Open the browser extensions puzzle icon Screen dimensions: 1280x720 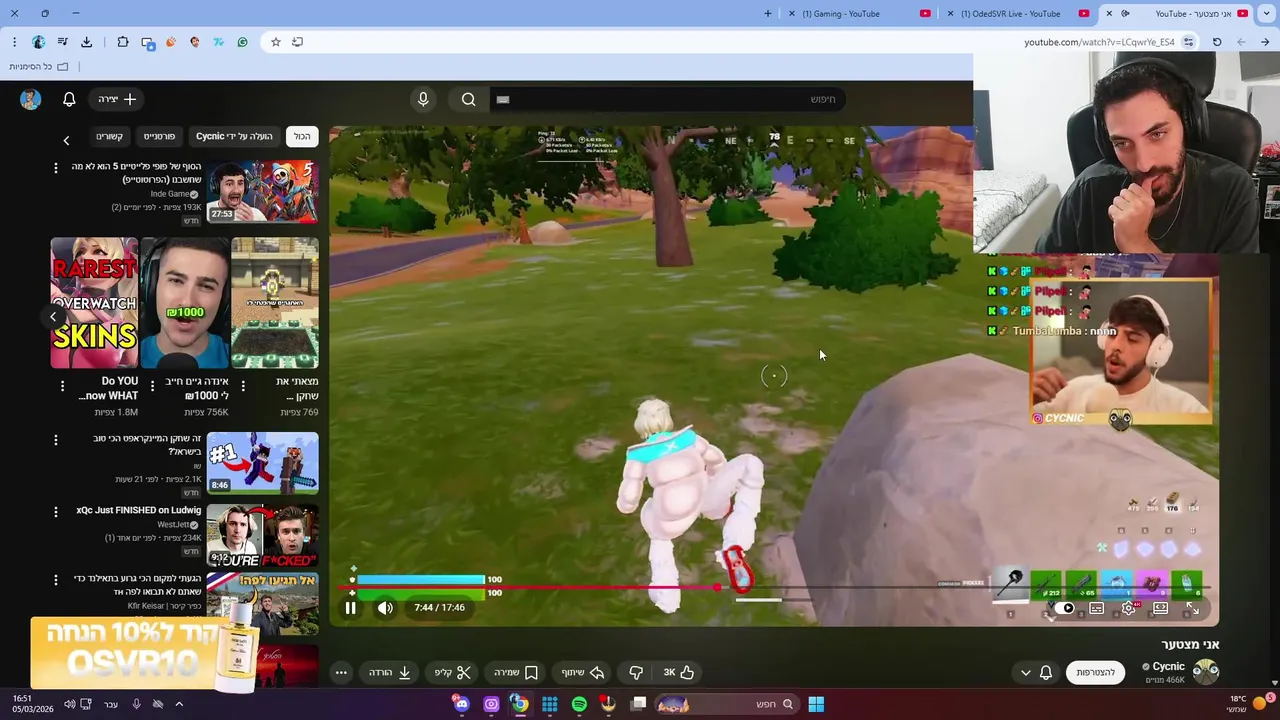click(x=123, y=42)
